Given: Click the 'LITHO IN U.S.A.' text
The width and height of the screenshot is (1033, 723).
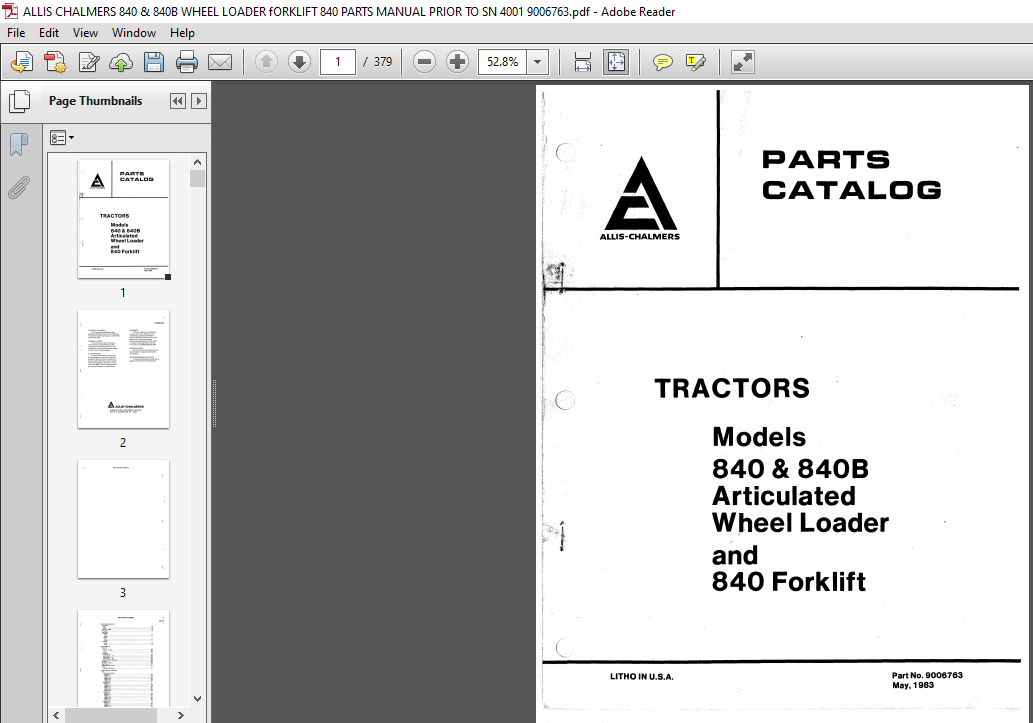Looking at the screenshot, I should [x=642, y=676].
